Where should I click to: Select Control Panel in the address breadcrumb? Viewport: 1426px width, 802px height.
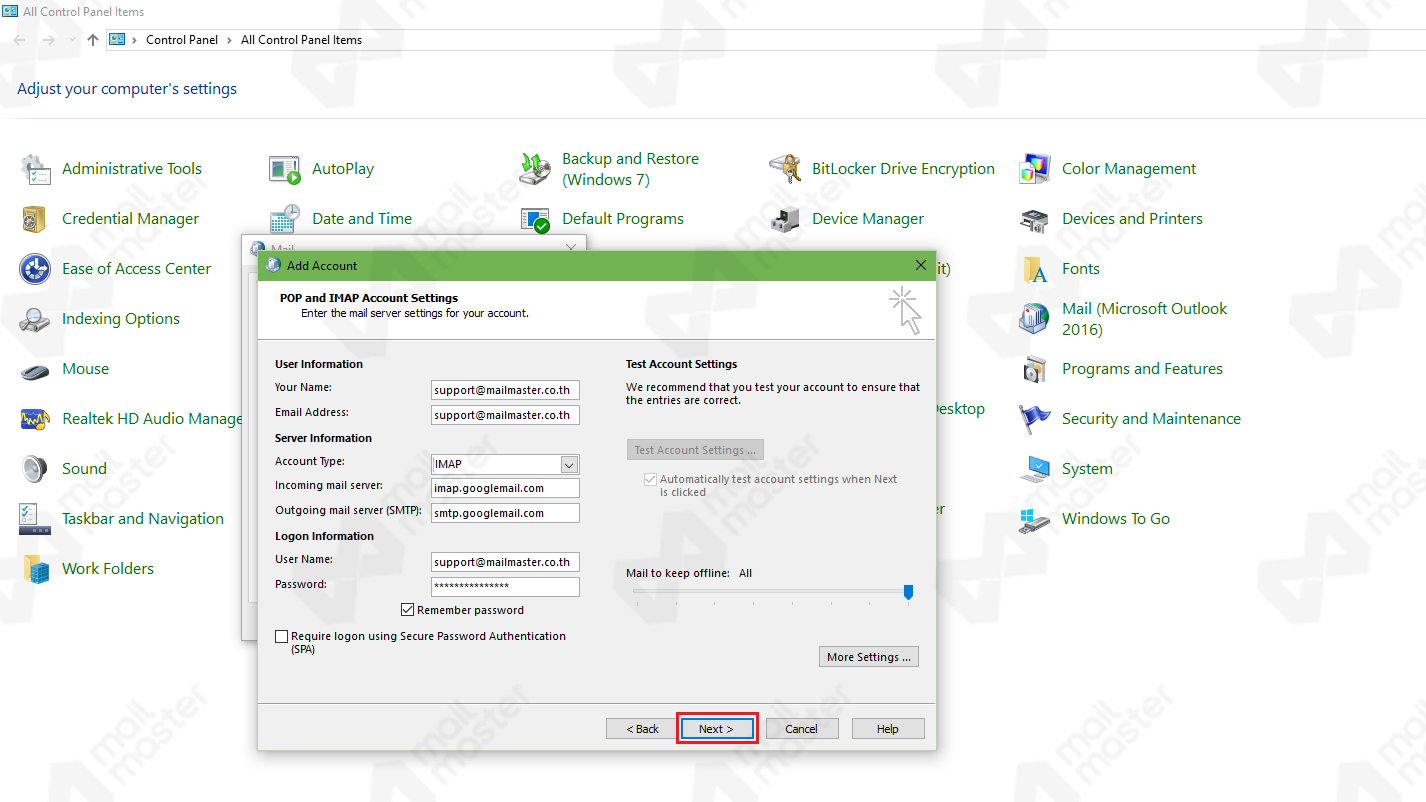tap(181, 40)
